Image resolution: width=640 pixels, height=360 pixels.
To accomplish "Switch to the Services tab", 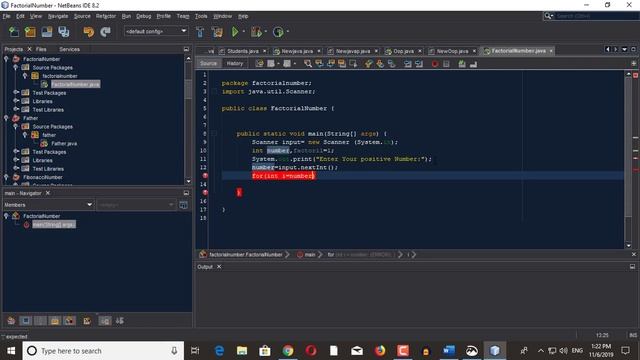I will [69, 49].
